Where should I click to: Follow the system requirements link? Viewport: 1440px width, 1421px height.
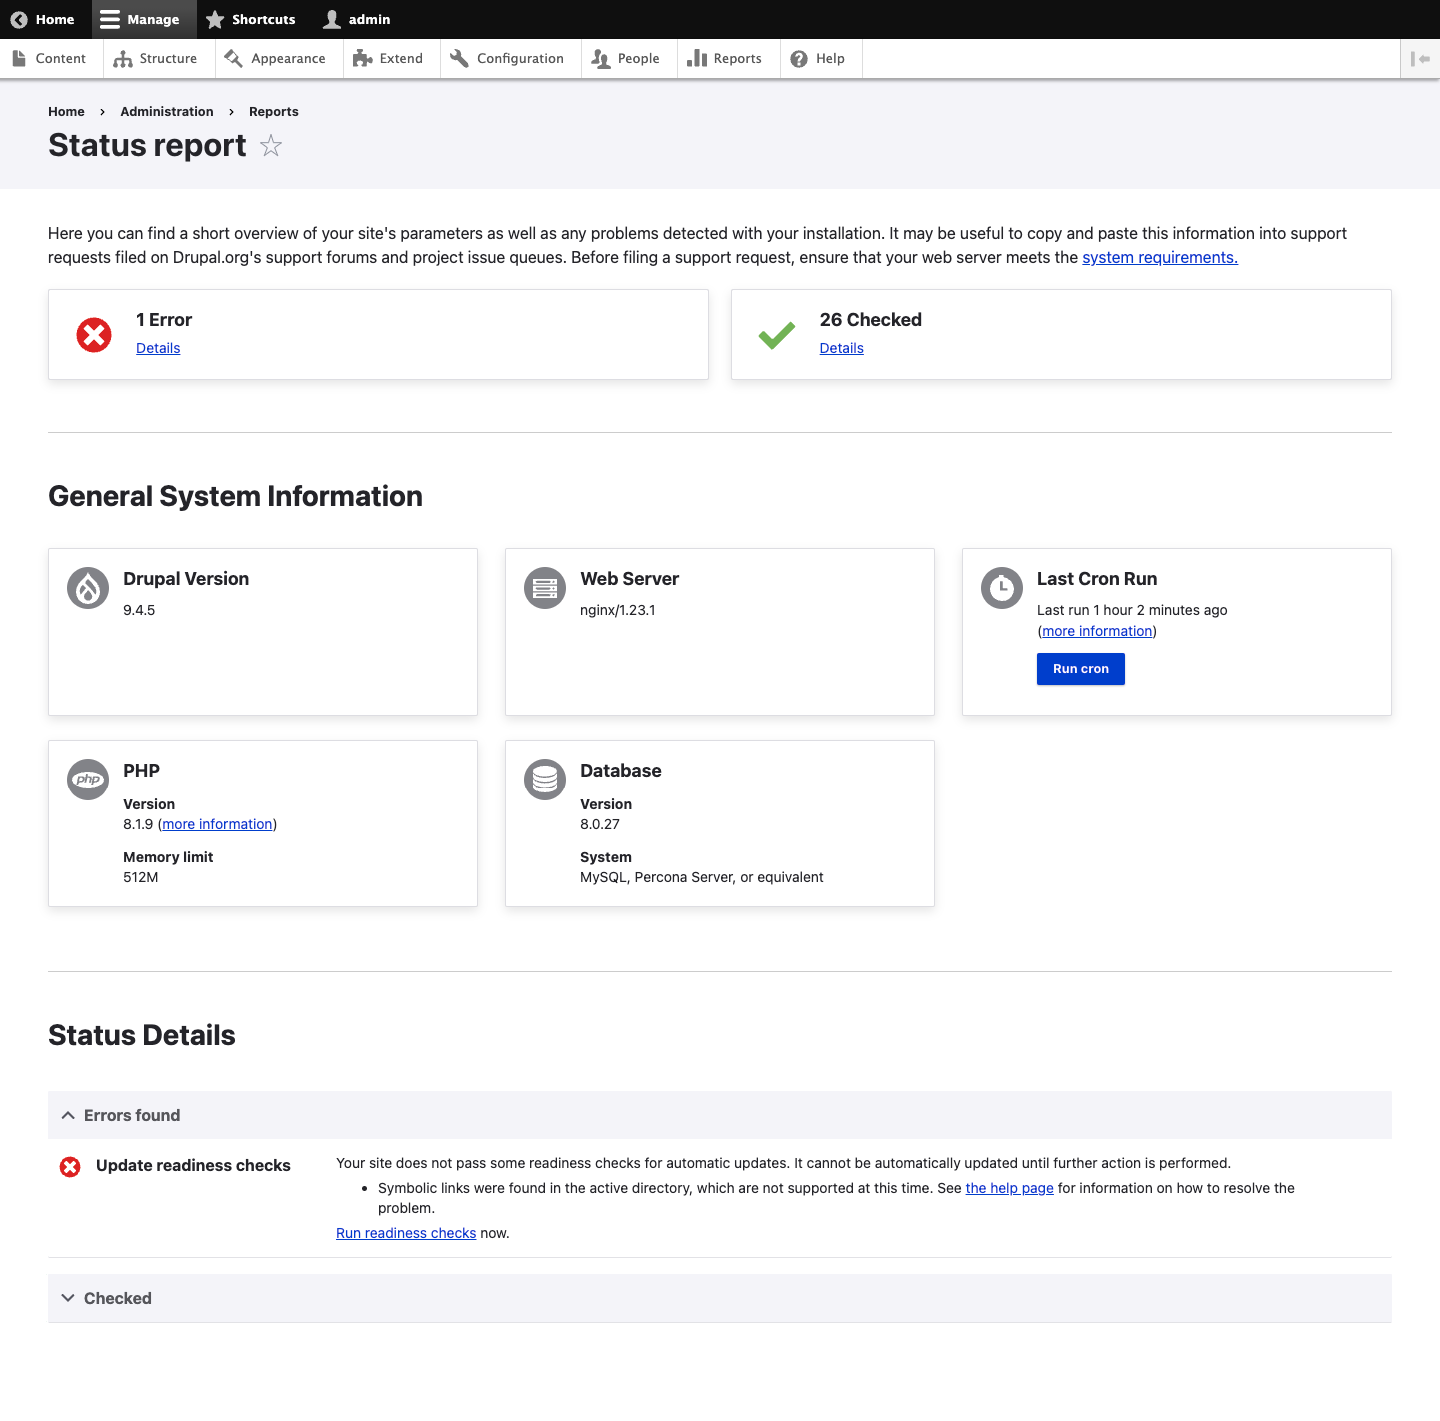point(1159,257)
